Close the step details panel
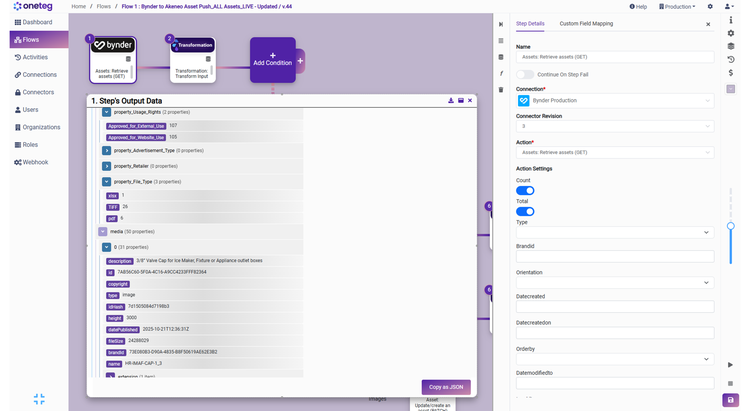The height and width of the screenshot is (411, 750). click(x=708, y=24)
